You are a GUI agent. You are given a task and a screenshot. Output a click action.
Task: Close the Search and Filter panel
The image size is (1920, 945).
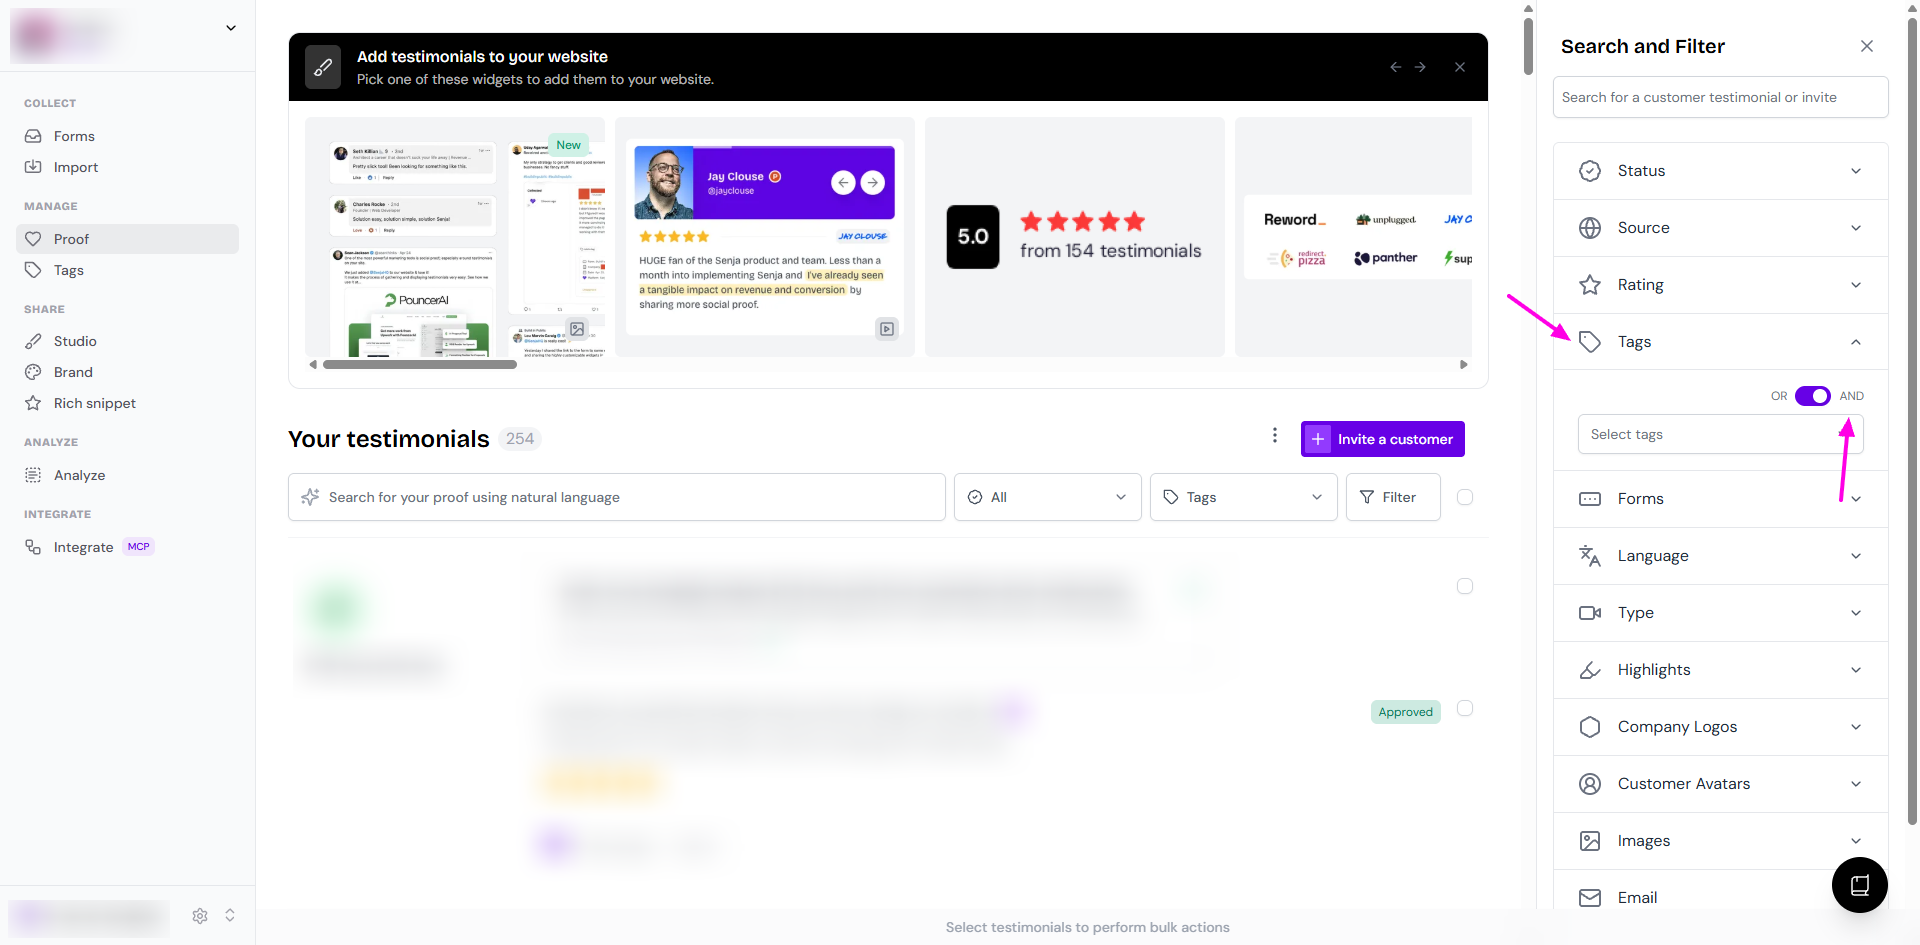tap(1866, 46)
